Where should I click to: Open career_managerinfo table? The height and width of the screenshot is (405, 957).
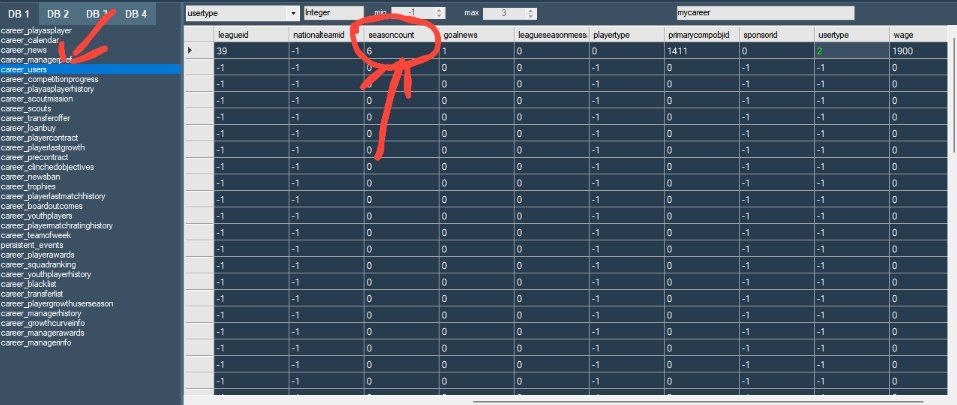36,343
